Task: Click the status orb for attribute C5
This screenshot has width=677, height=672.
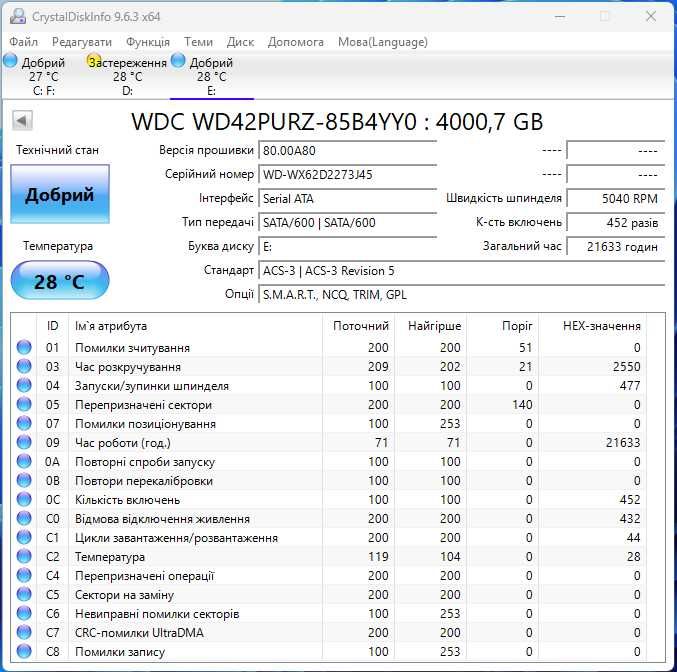Action: 24,594
